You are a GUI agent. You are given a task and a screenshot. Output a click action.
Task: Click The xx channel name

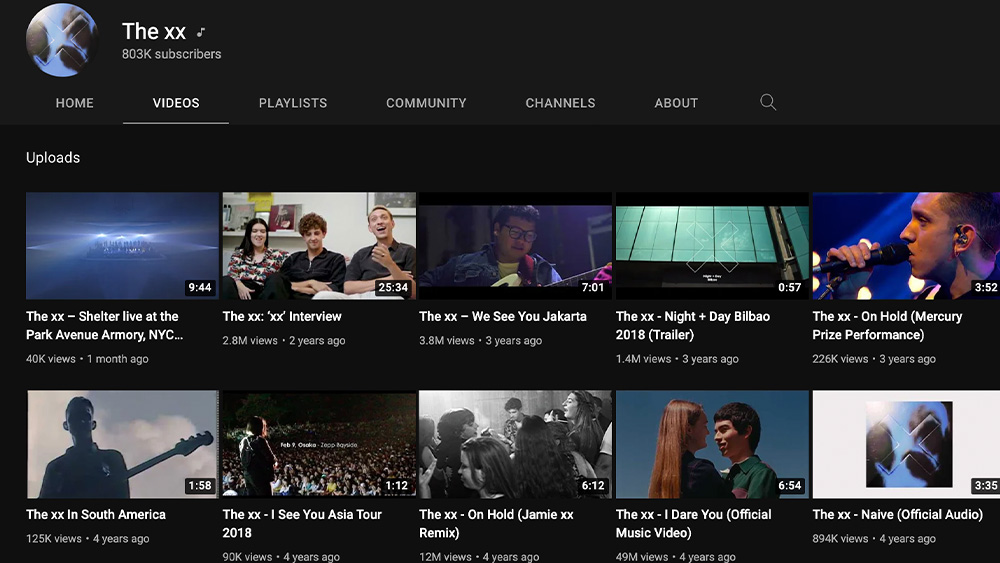point(154,31)
